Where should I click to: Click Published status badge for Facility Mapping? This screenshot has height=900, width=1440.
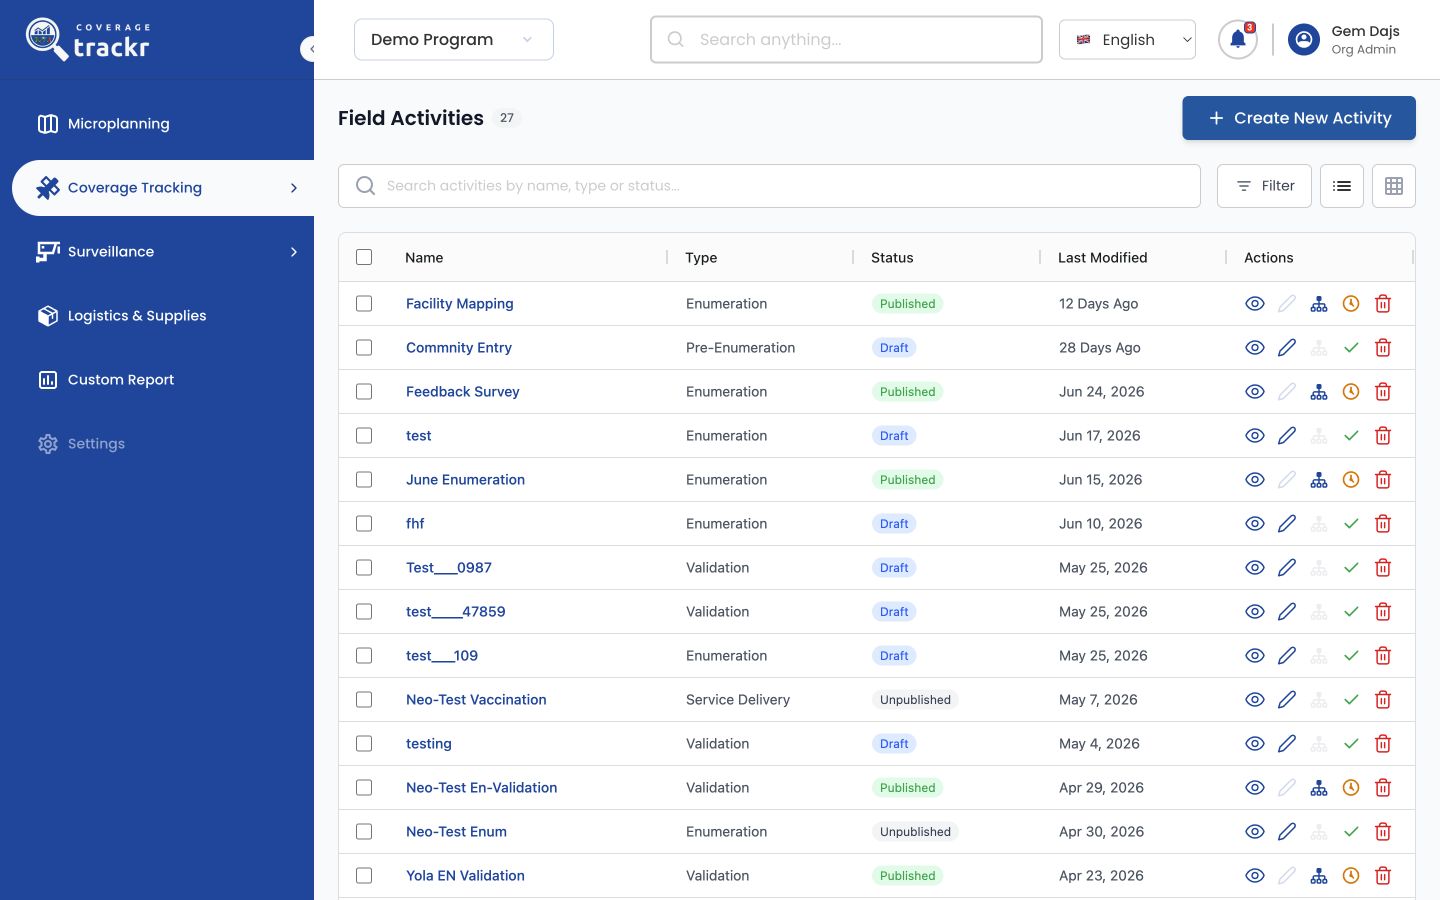click(907, 304)
